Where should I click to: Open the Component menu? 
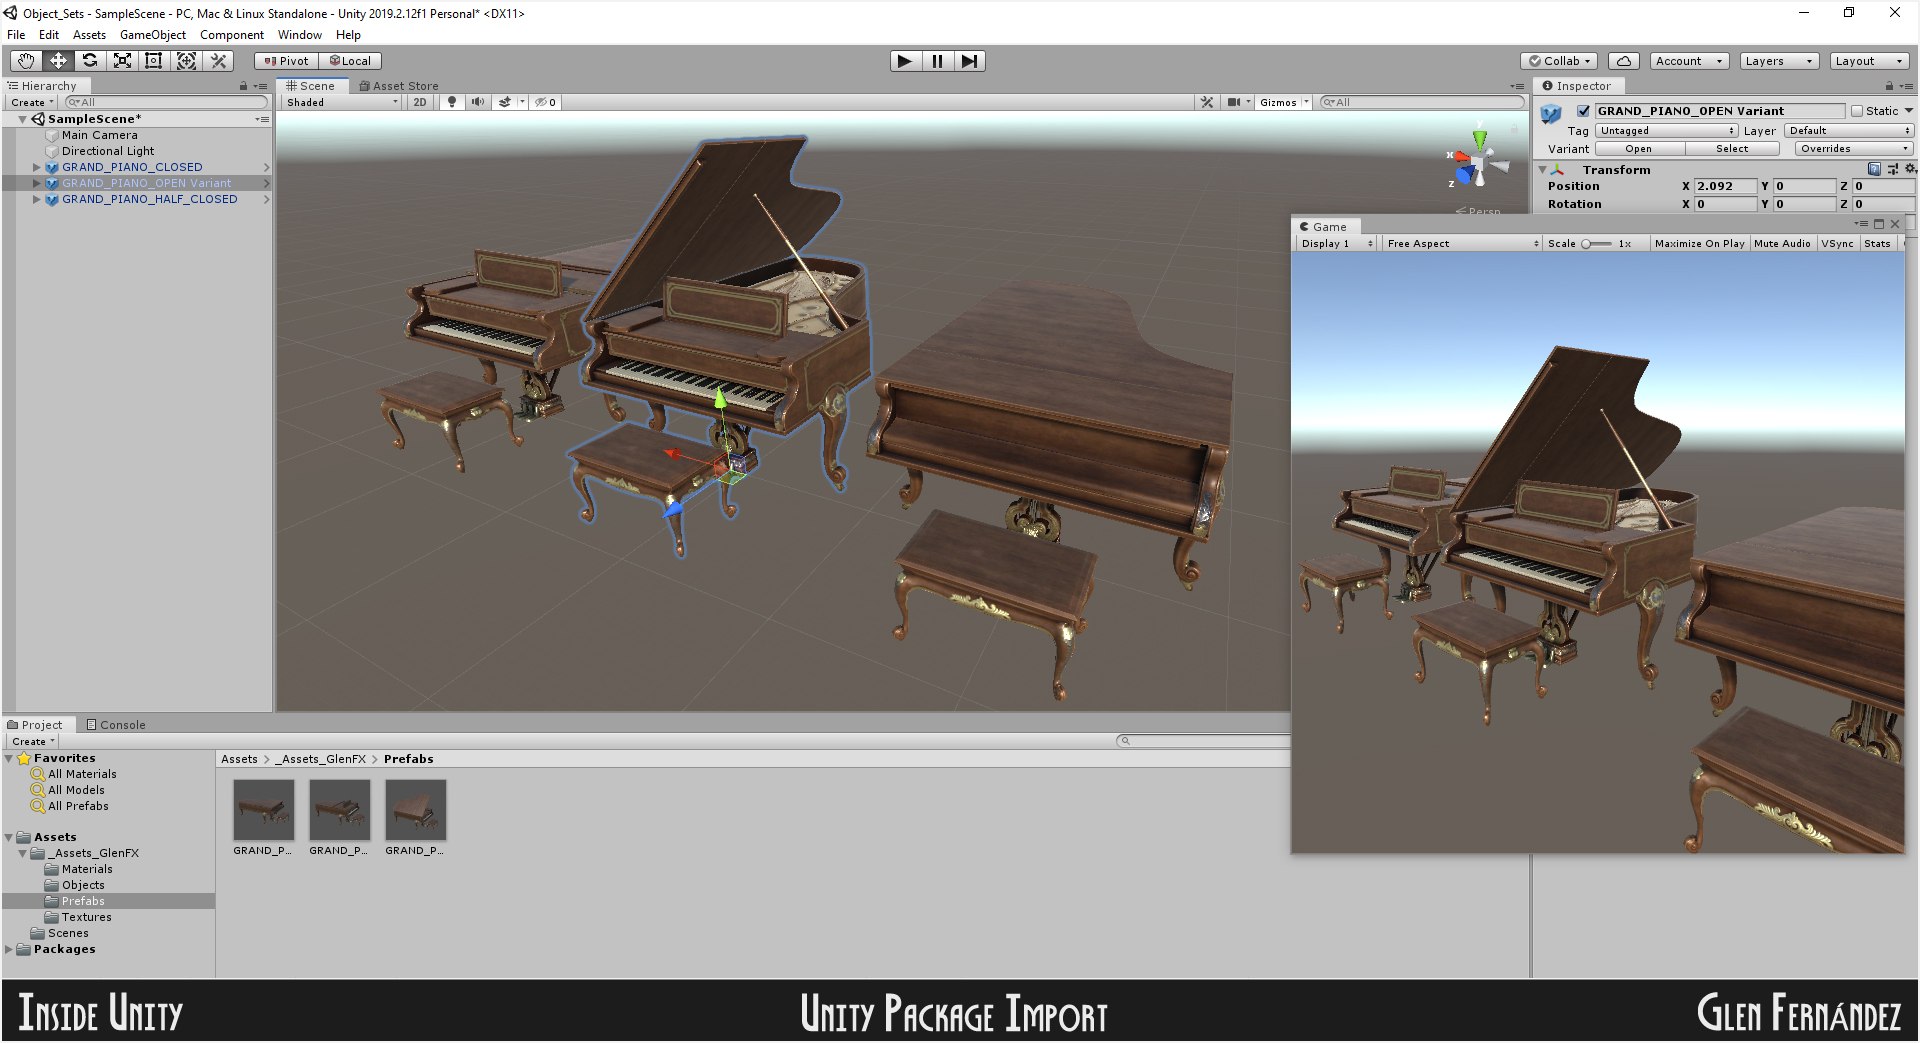click(x=231, y=35)
